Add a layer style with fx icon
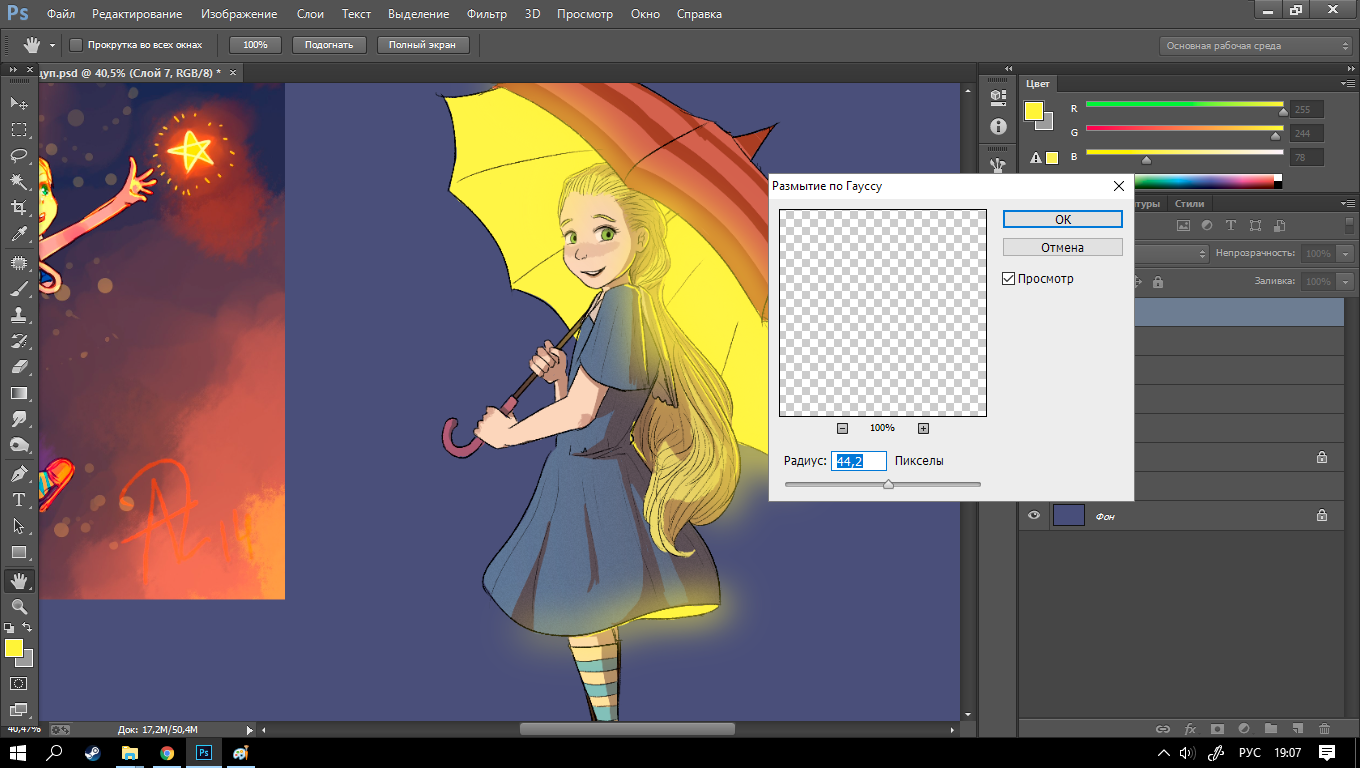Image resolution: width=1360 pixels, height=768 pixels. click(1190, 730)
